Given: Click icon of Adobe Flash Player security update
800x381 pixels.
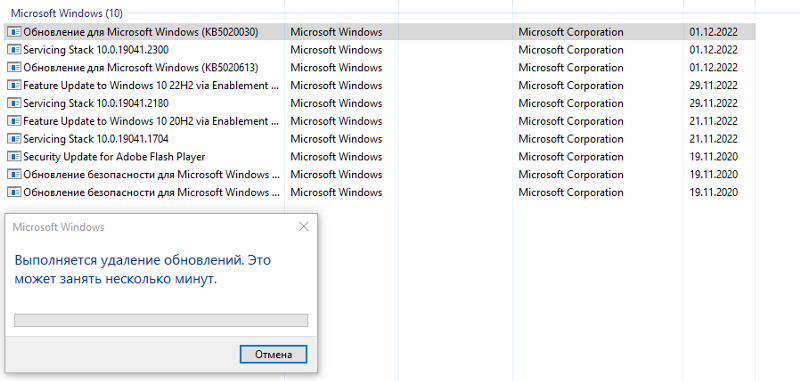Looking at the screenshot, I should [x=14, y=157].
